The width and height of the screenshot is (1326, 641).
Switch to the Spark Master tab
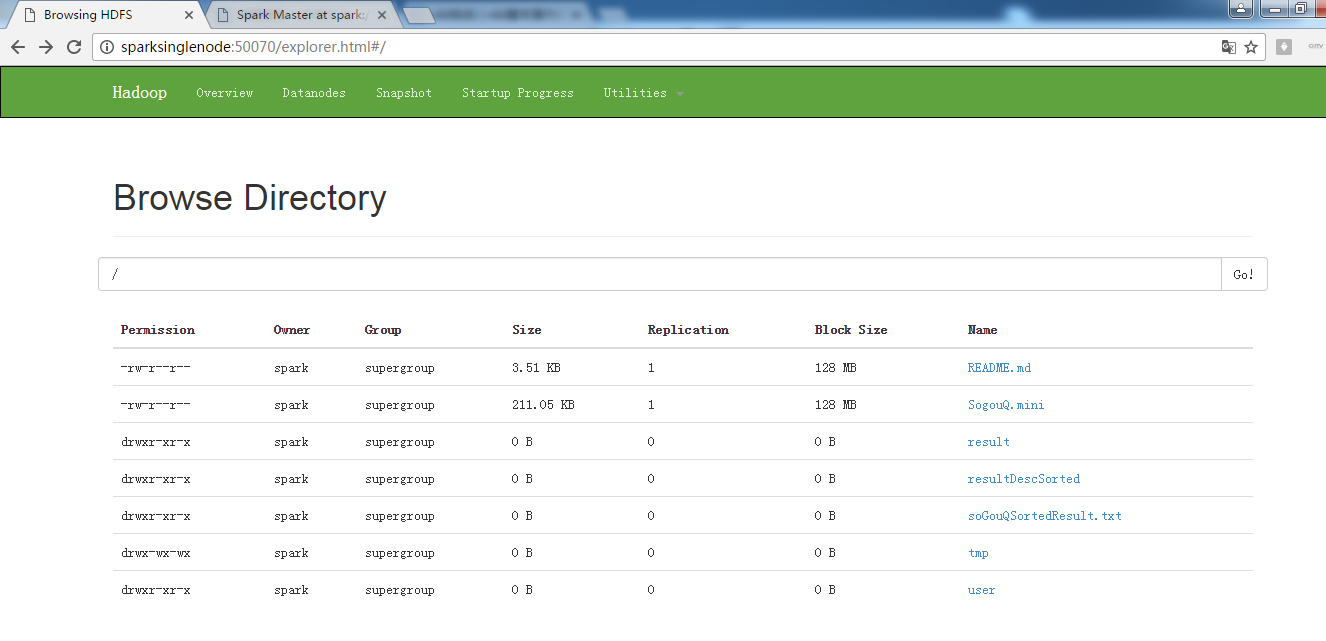point(298,15)
